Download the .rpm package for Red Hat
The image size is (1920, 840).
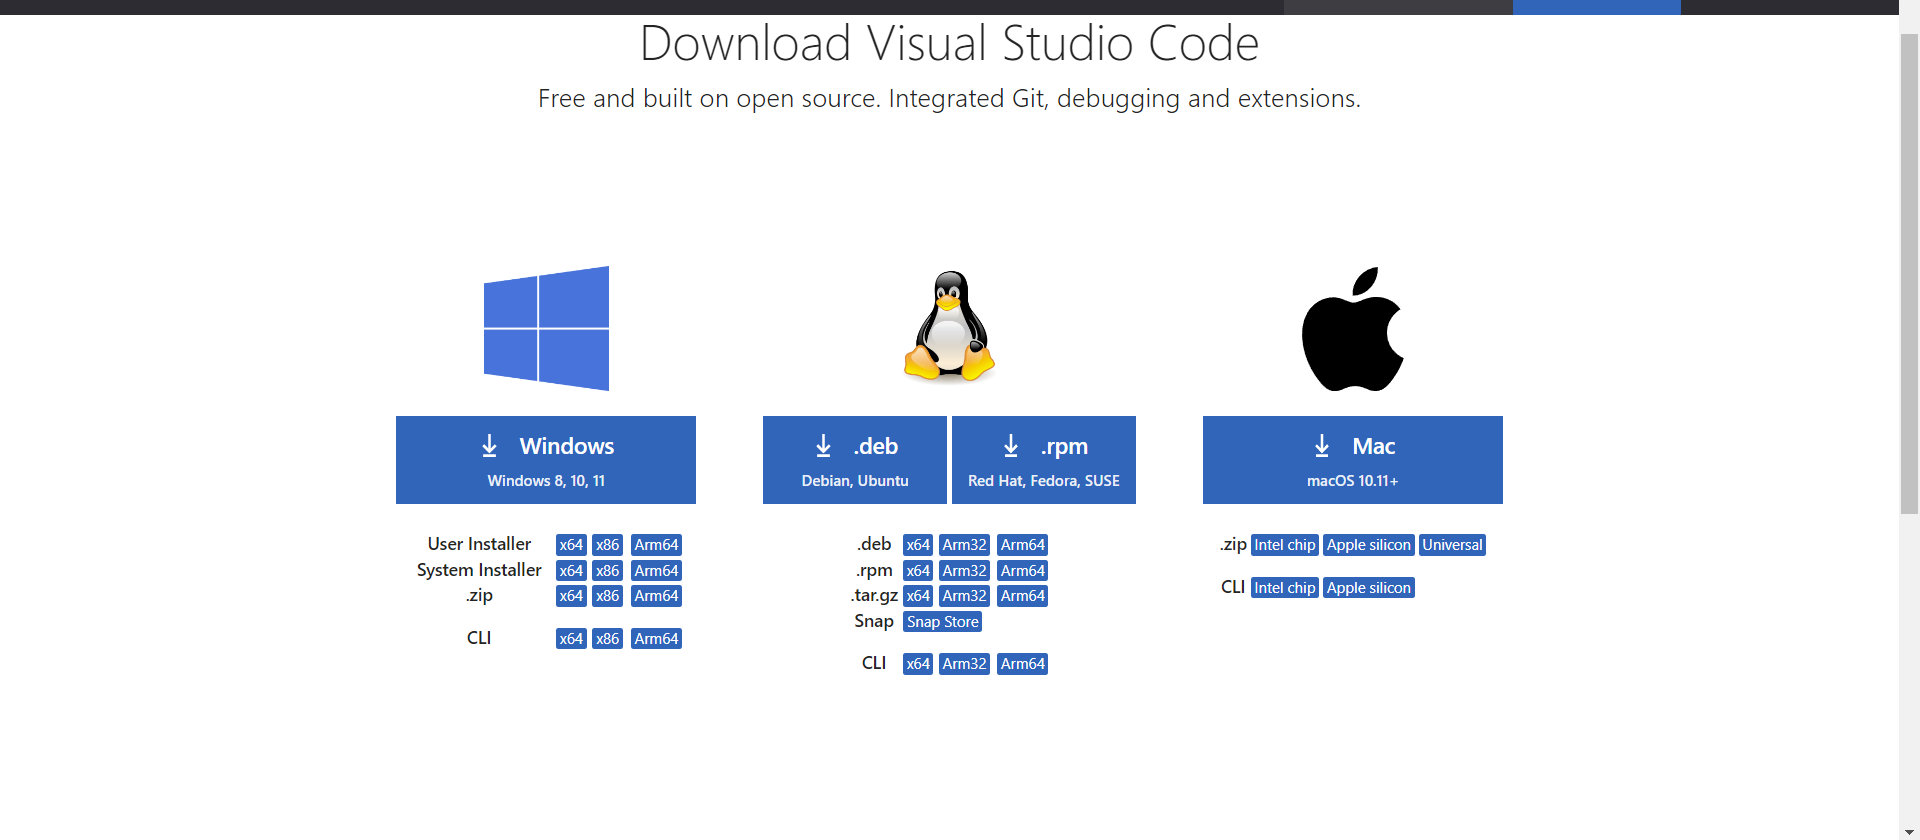pos(1043,460)
